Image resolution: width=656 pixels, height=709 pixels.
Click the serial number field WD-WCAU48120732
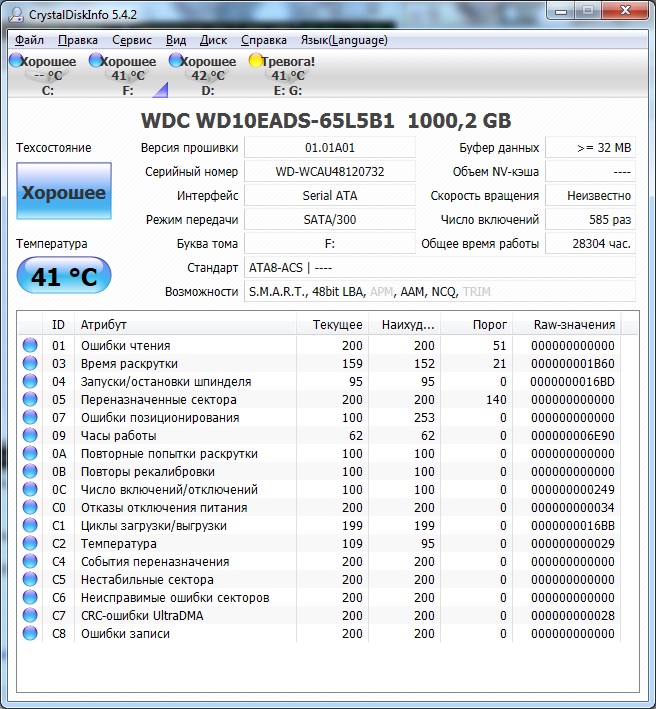click(x=330, y=172)
